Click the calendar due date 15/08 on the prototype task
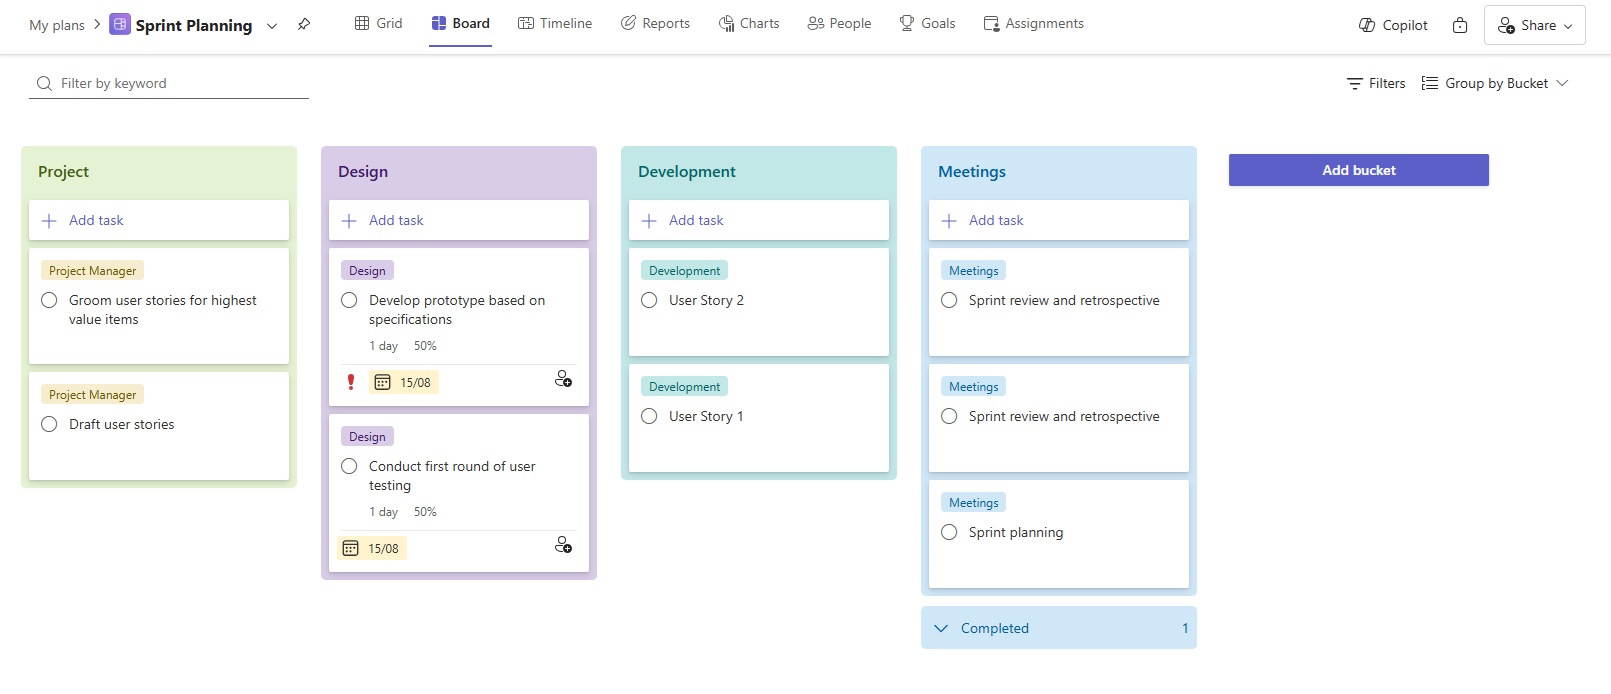Image resolution: width=1611 pixels, height=694 pixels. coord(404,382)
